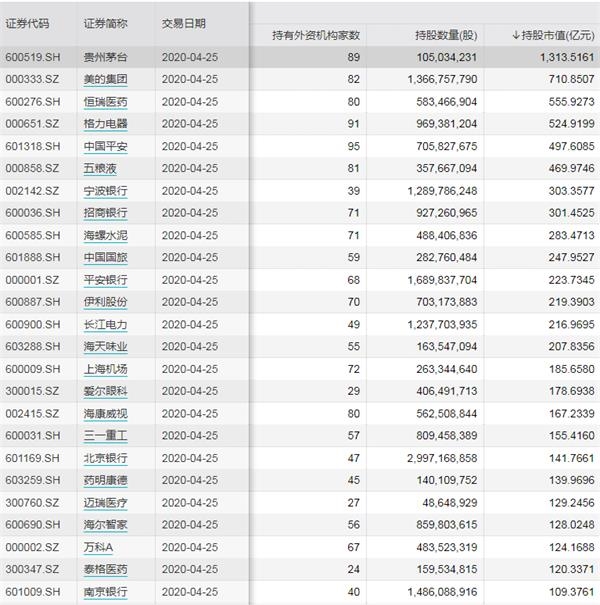Click the 证券简称 column header

click(x=105, y=24)
